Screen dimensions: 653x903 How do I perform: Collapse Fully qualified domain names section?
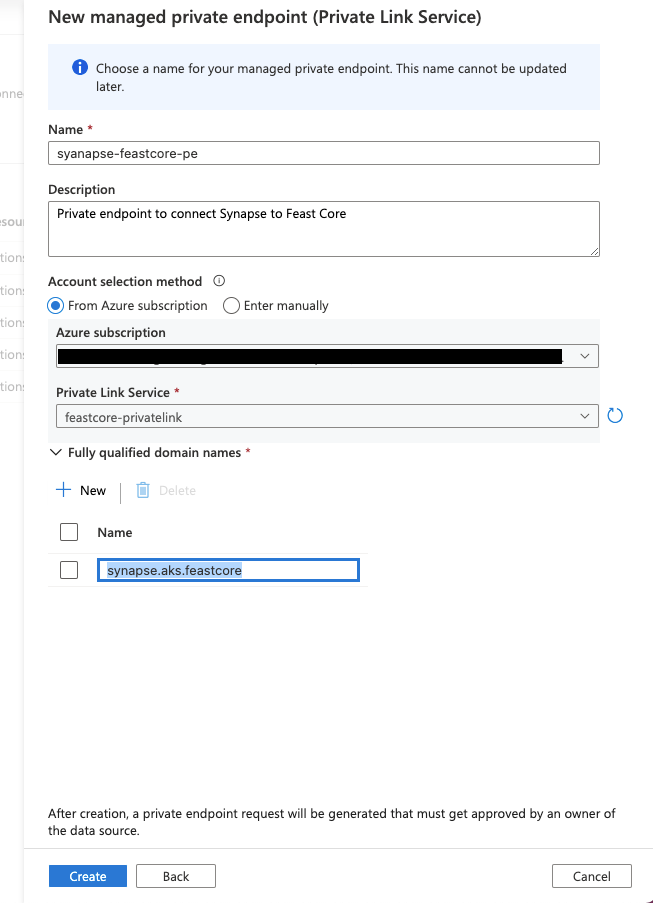click(x=56, y=453)
